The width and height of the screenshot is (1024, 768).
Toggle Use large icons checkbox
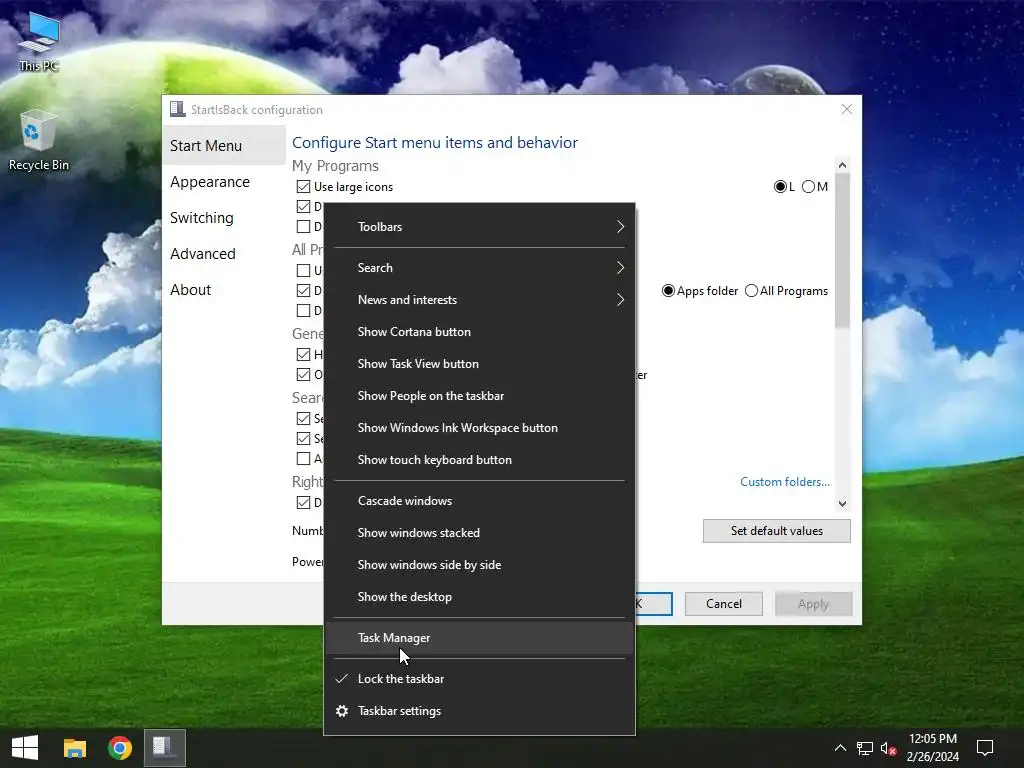coord(303,187)
